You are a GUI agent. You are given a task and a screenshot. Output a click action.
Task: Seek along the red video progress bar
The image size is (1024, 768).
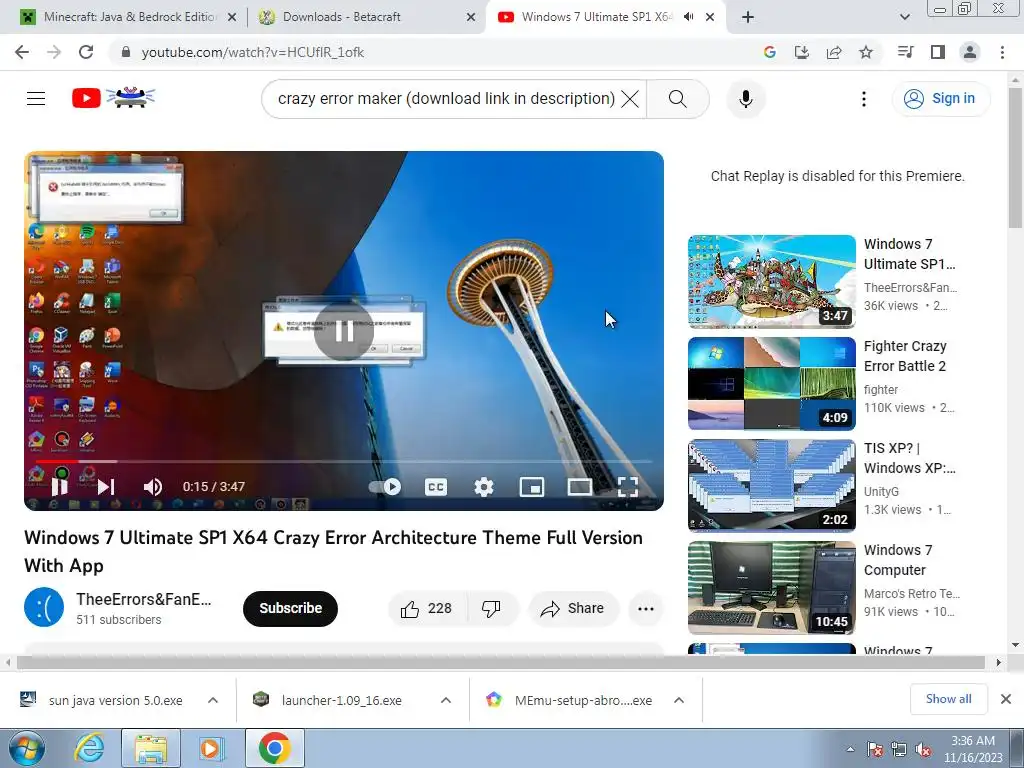point(344,462)
